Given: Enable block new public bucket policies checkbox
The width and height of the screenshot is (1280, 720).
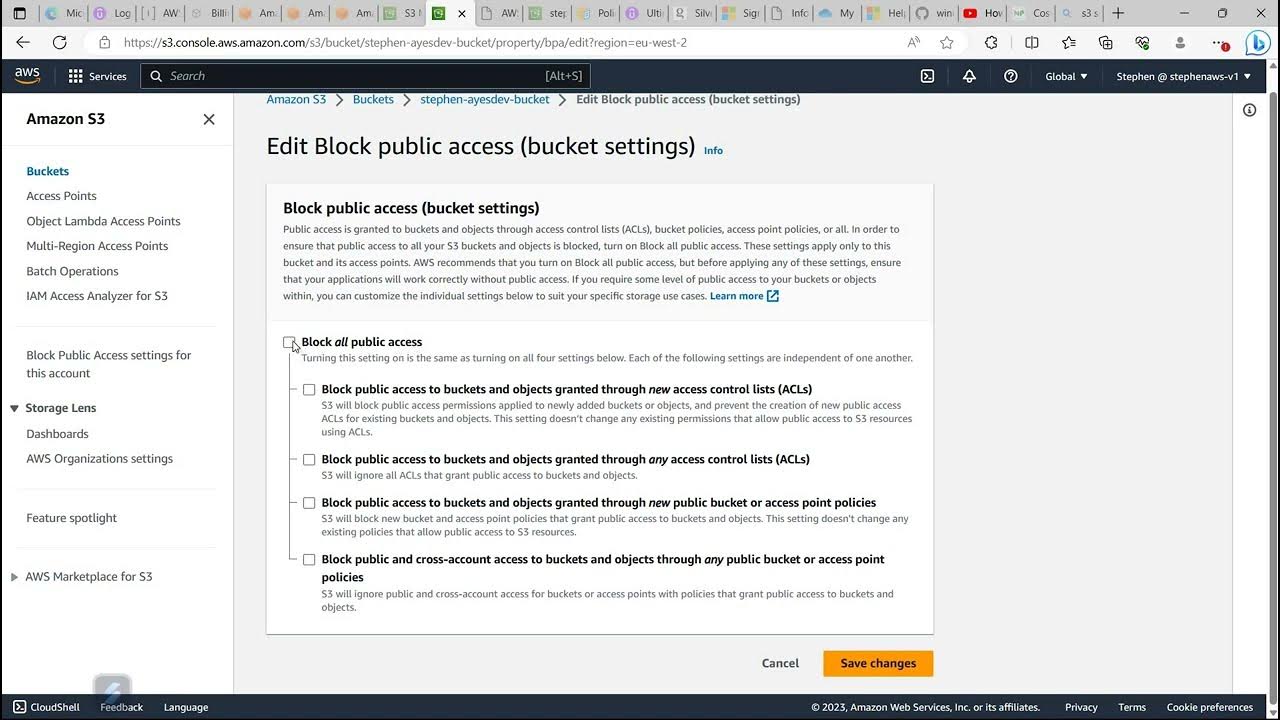Looking at the screenshot, I should click(x=309, y=503).
